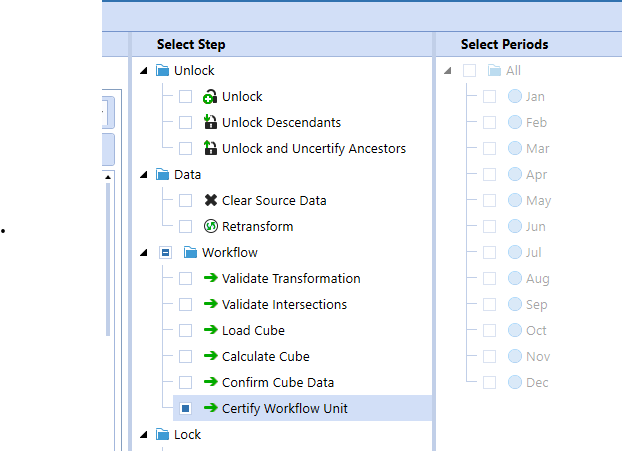Click the Workflow folder icon

tap(190, 252)
